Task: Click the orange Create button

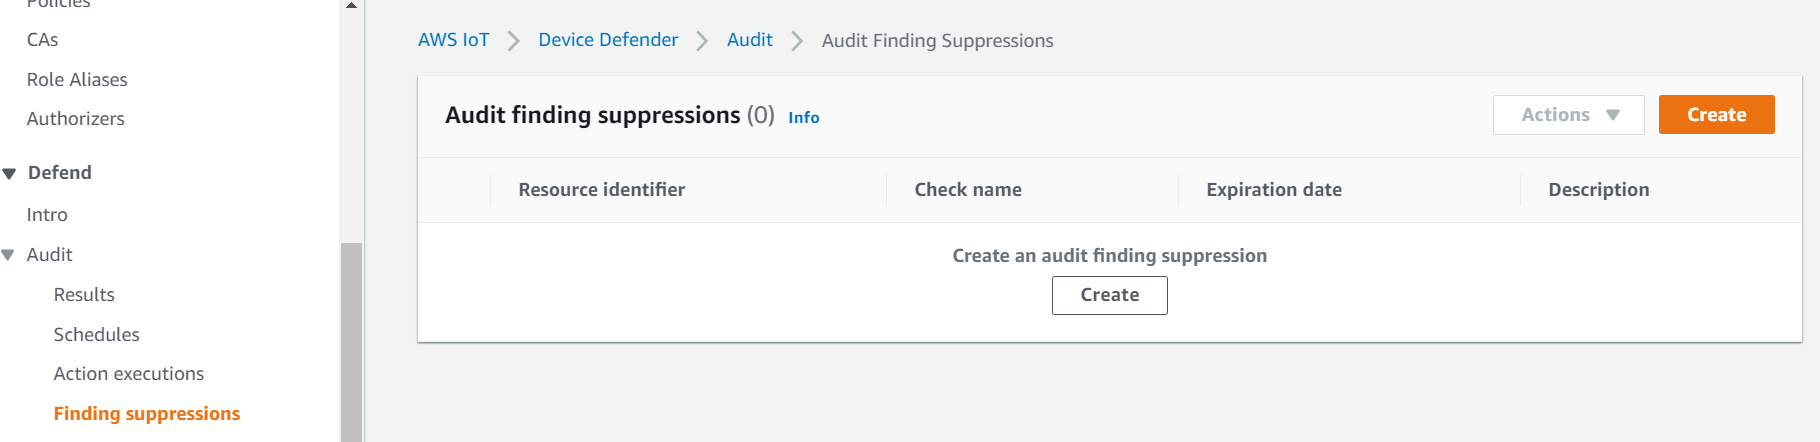Action: [1716, 115]
